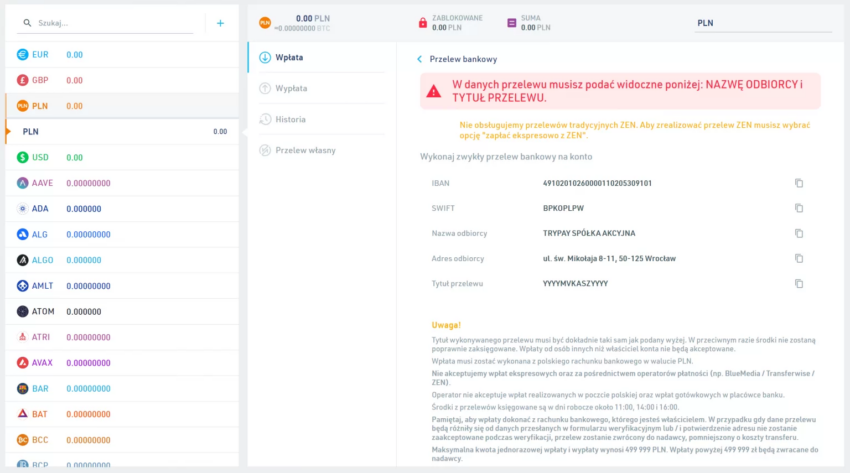Open the PLN currency selector field
The width and height of the screenshot is (850, 473).
pos(763,23)
